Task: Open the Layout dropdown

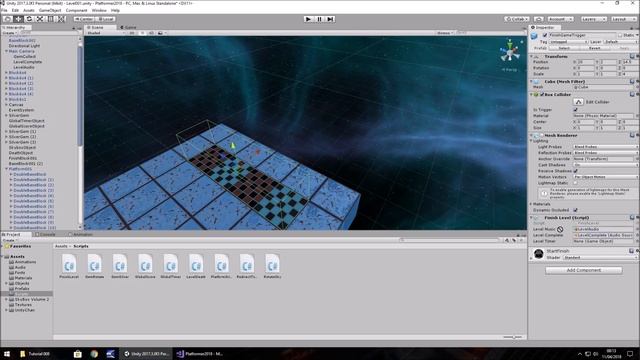Action: pyautogui.click(x=623, y=19)
